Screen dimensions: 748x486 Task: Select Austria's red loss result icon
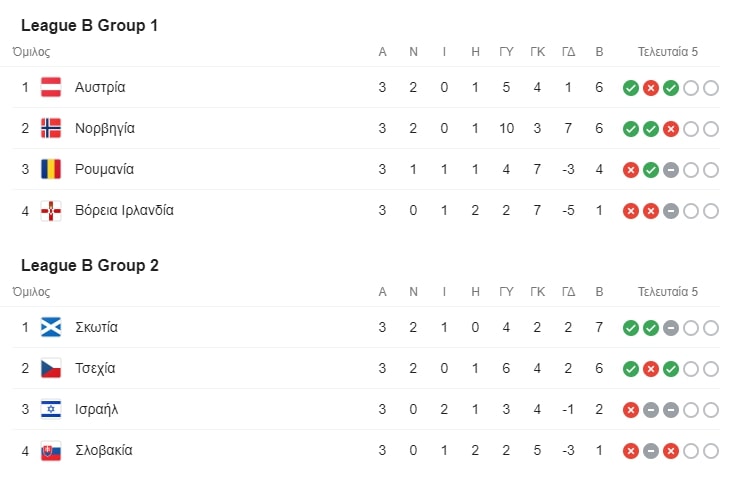651,88
